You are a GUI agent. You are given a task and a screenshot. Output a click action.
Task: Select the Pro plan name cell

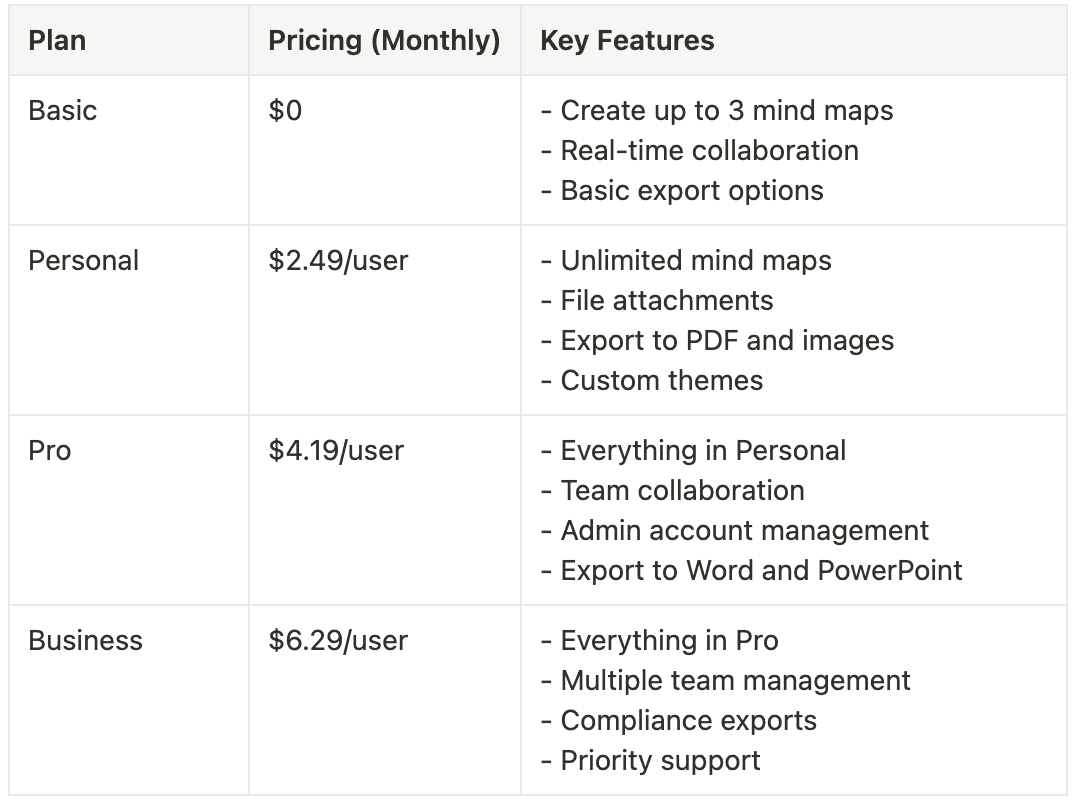click(129, 510)
